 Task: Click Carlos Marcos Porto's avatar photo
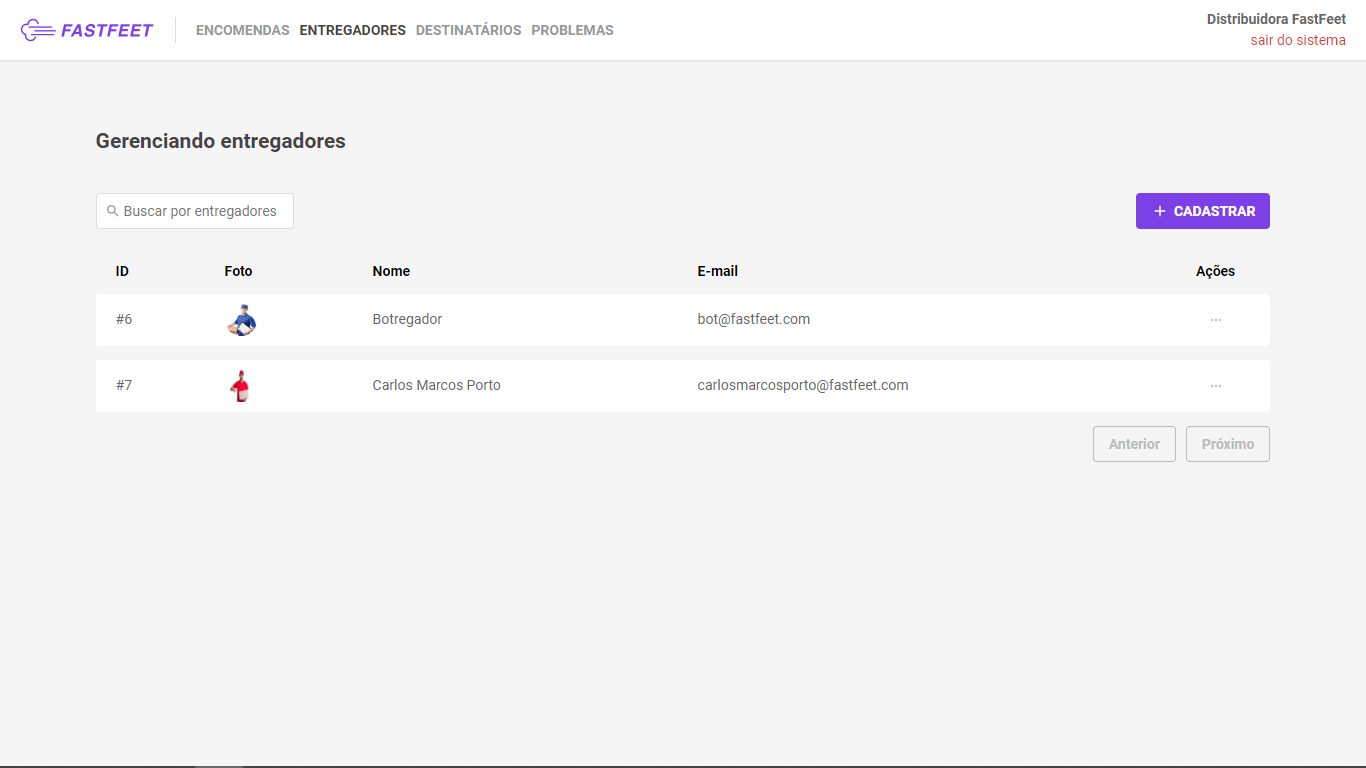click(239, 386)
